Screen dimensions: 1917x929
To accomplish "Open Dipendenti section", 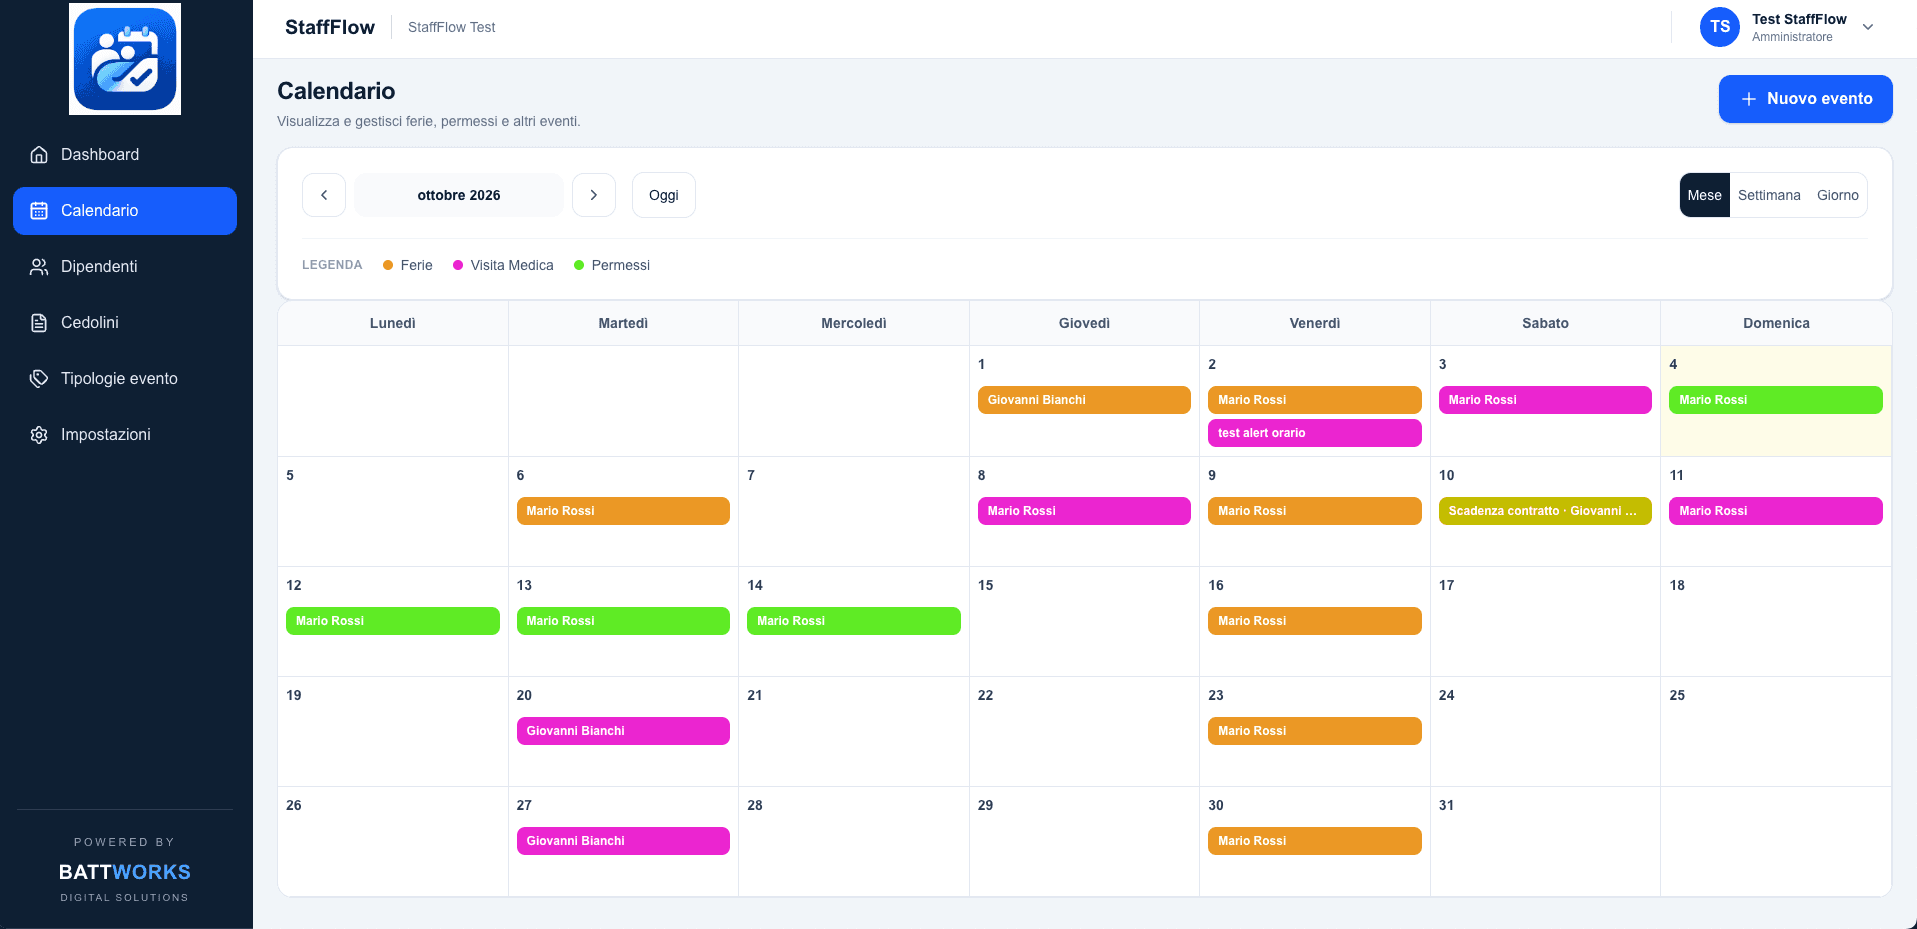I will (125, 267).
